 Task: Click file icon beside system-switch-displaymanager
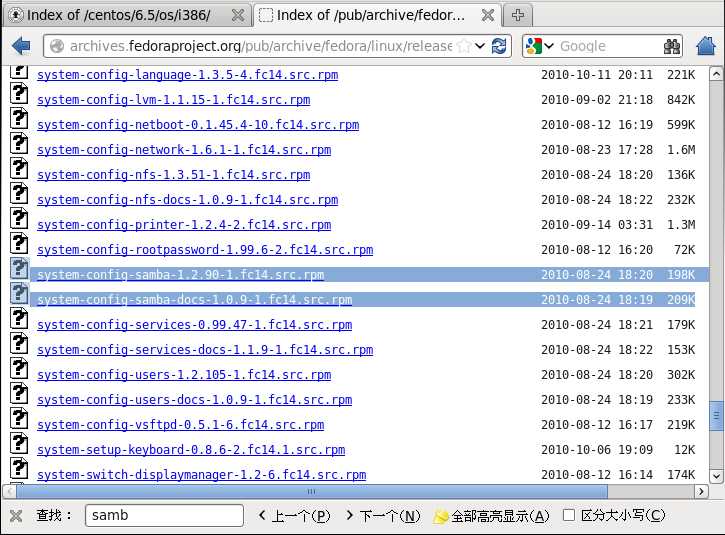click(x=19, y=468)
